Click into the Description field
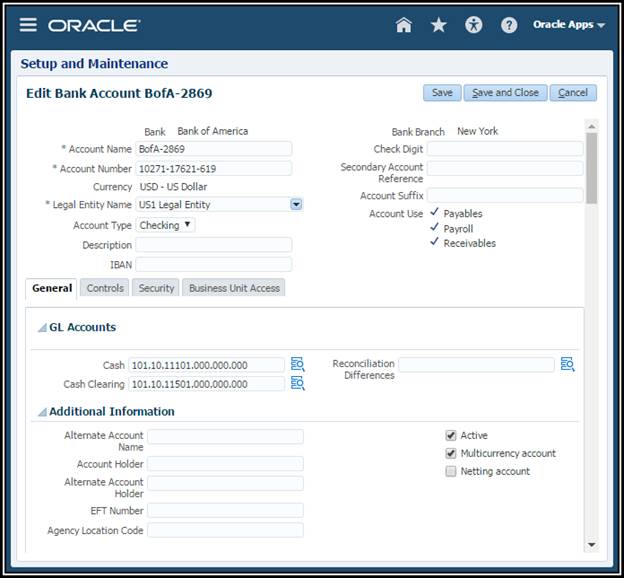This screenshot has width=624, height=578. point(214,245)
